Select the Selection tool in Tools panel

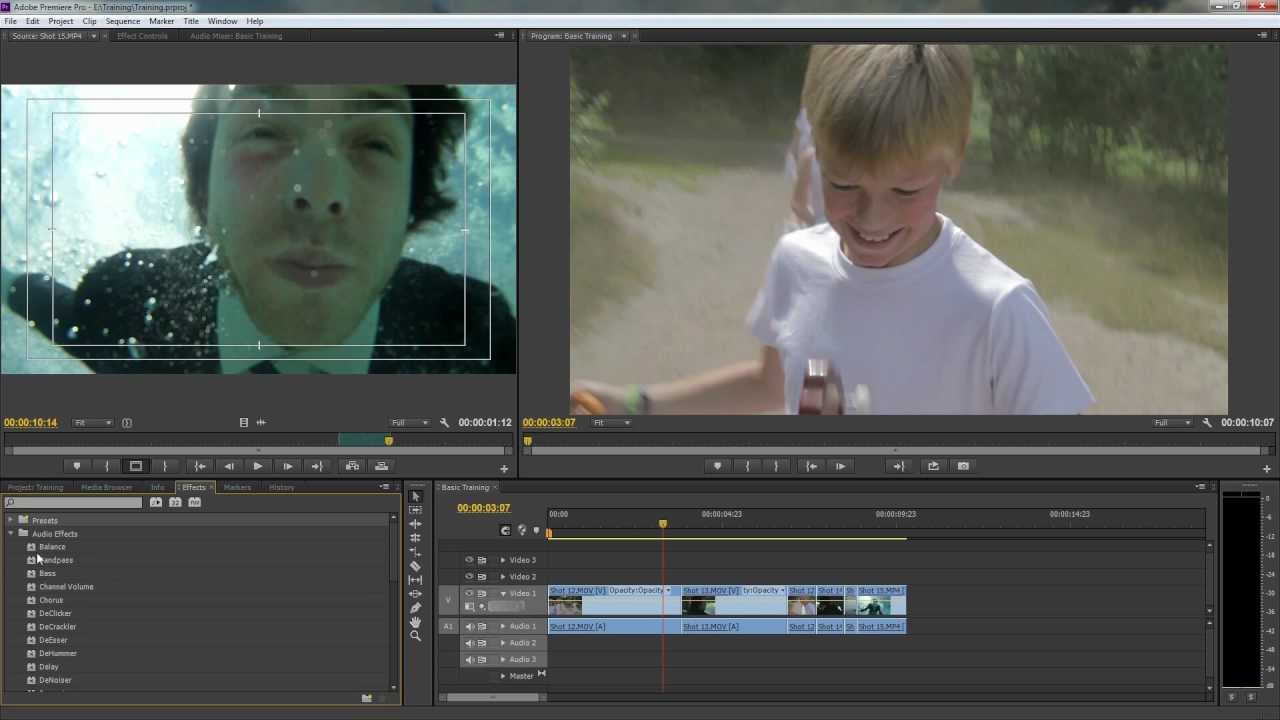point(416,496)
